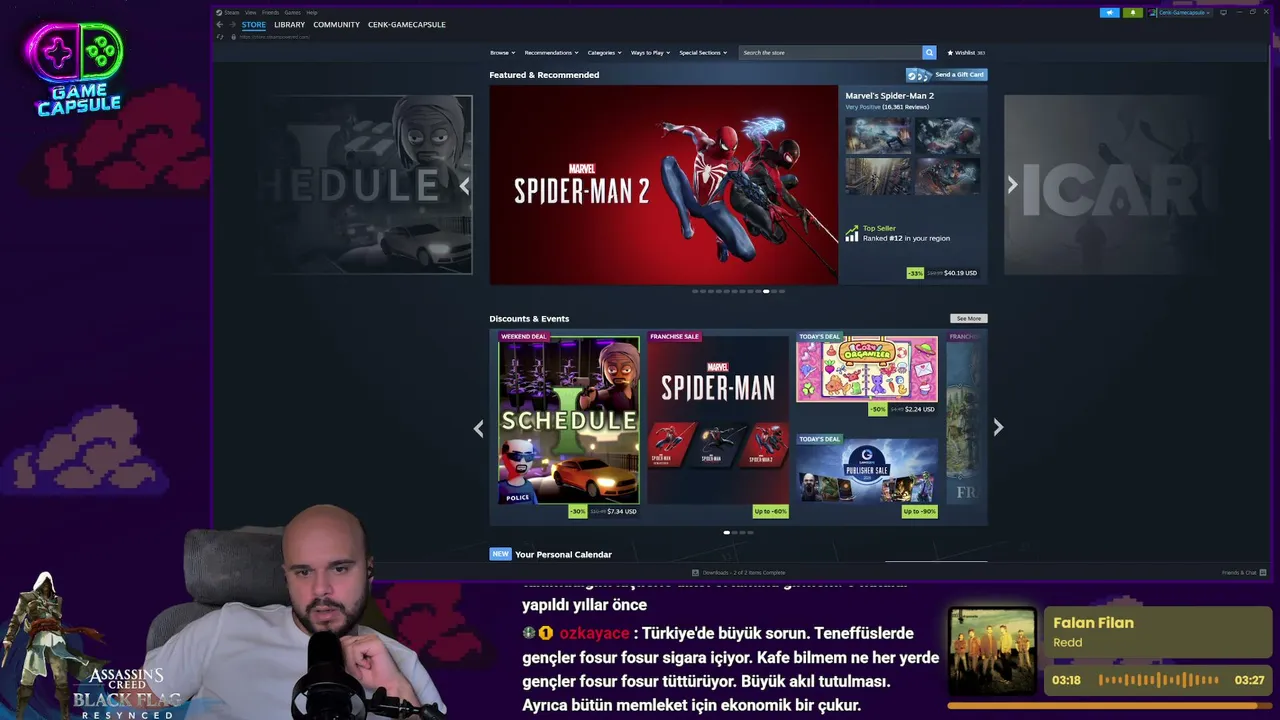Expand the Ways to Play dropdown

tap(650, 53)
